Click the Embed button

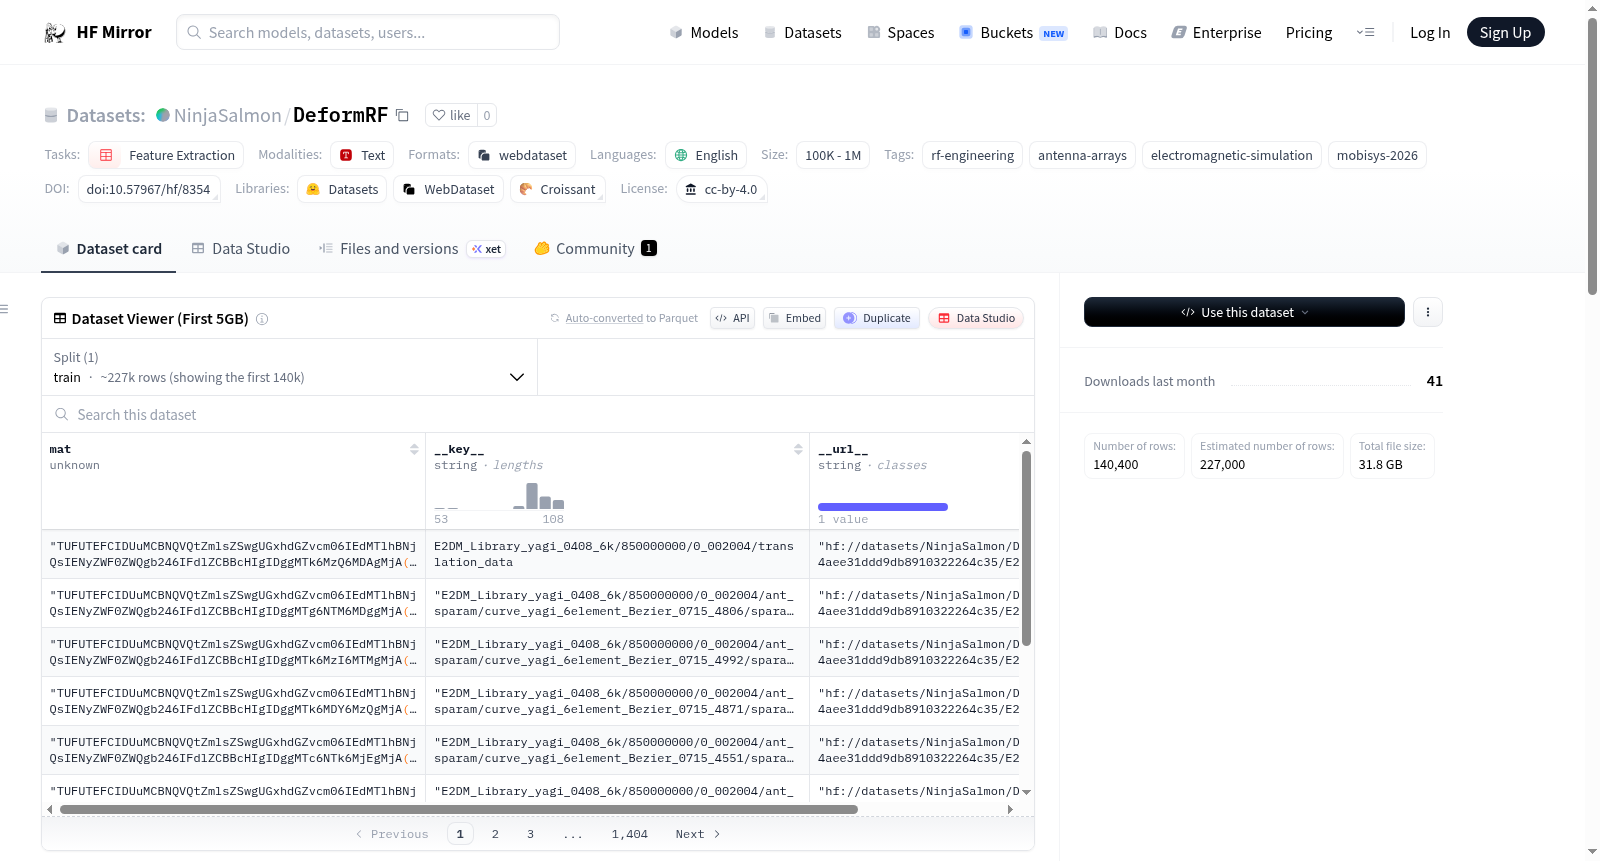pos(795,319)
